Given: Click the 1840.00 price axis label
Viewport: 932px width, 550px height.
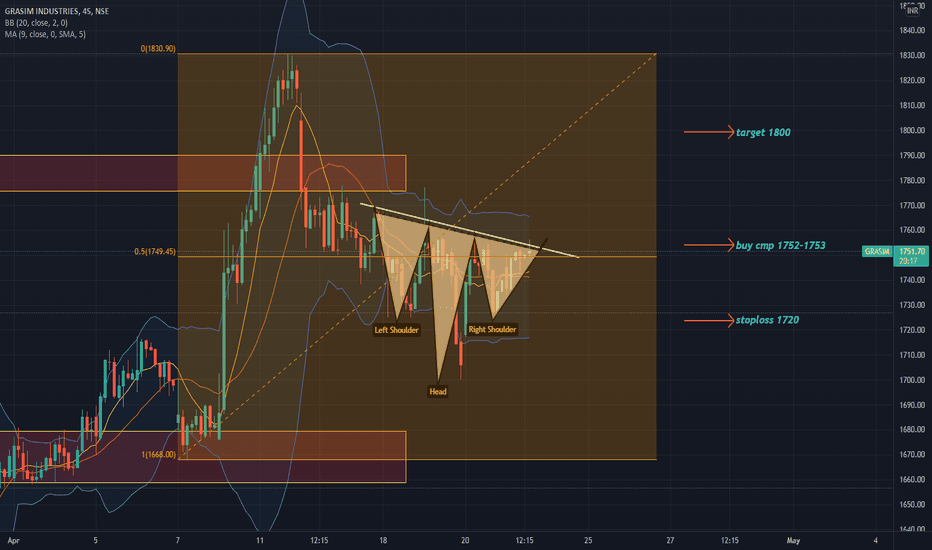Looking at the screenshot, I should click(x=912, y=30).
